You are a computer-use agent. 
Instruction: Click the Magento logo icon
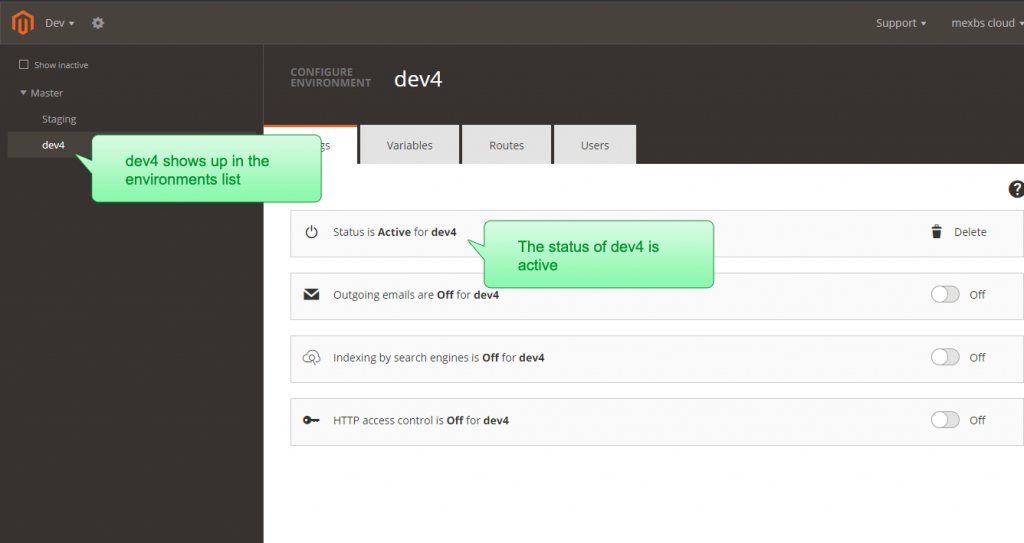[x=23, y=23]
